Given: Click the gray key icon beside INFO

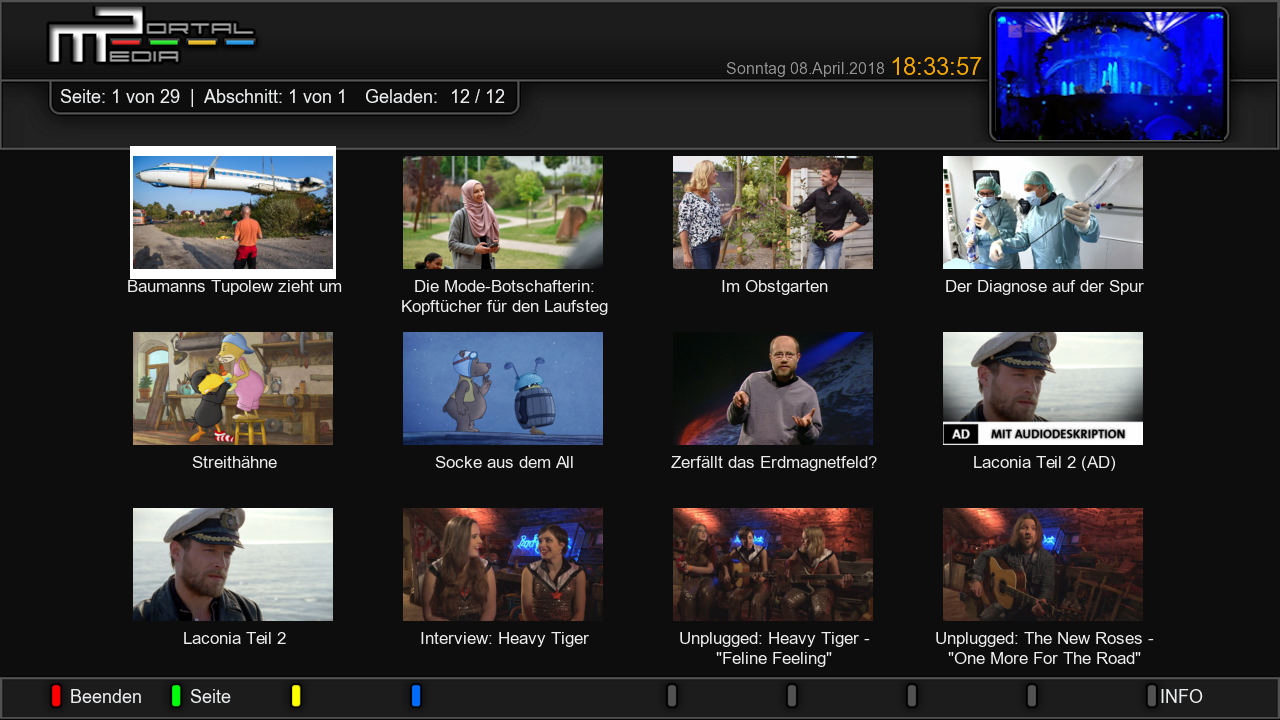Looking at the screenshot, I should [1151, 696].
